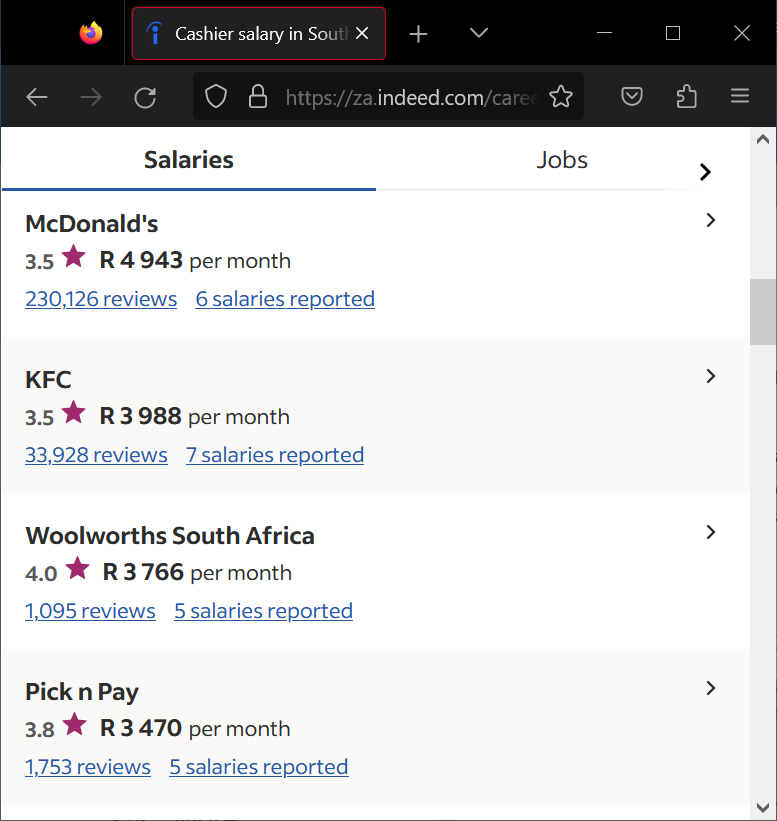Expand the McDonald's row chevron
Image resolution: width=777 pixels, height=821 pixels.
tap(711, 220)
